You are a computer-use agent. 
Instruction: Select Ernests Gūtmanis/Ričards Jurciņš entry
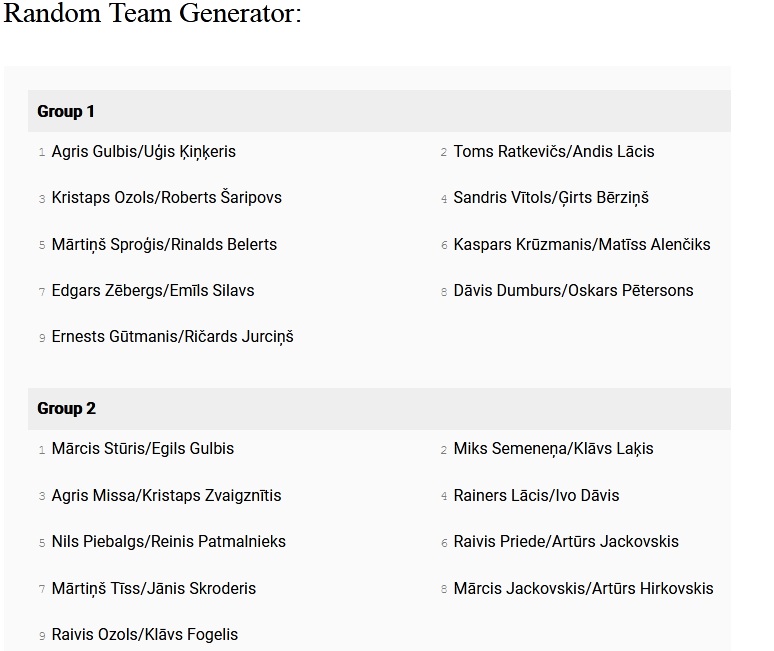coord(172,337)
